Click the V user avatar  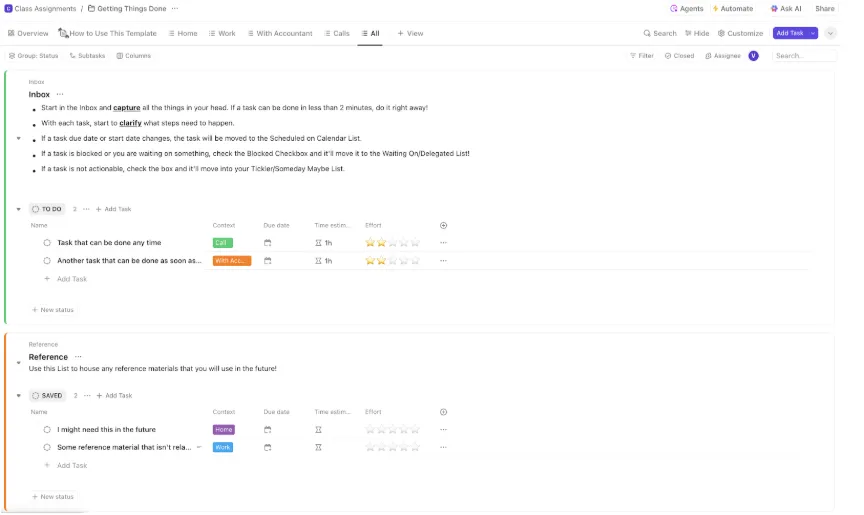click(x=753, y=56)
